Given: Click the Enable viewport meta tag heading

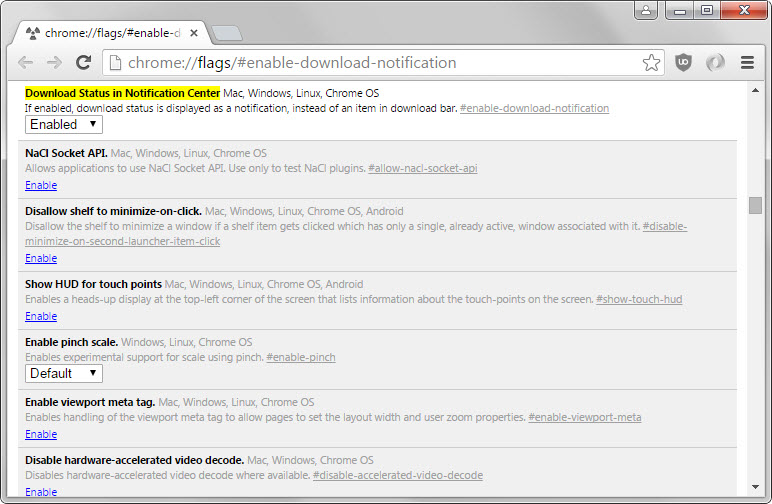Looking at the screenshot, I should [90, 402].
